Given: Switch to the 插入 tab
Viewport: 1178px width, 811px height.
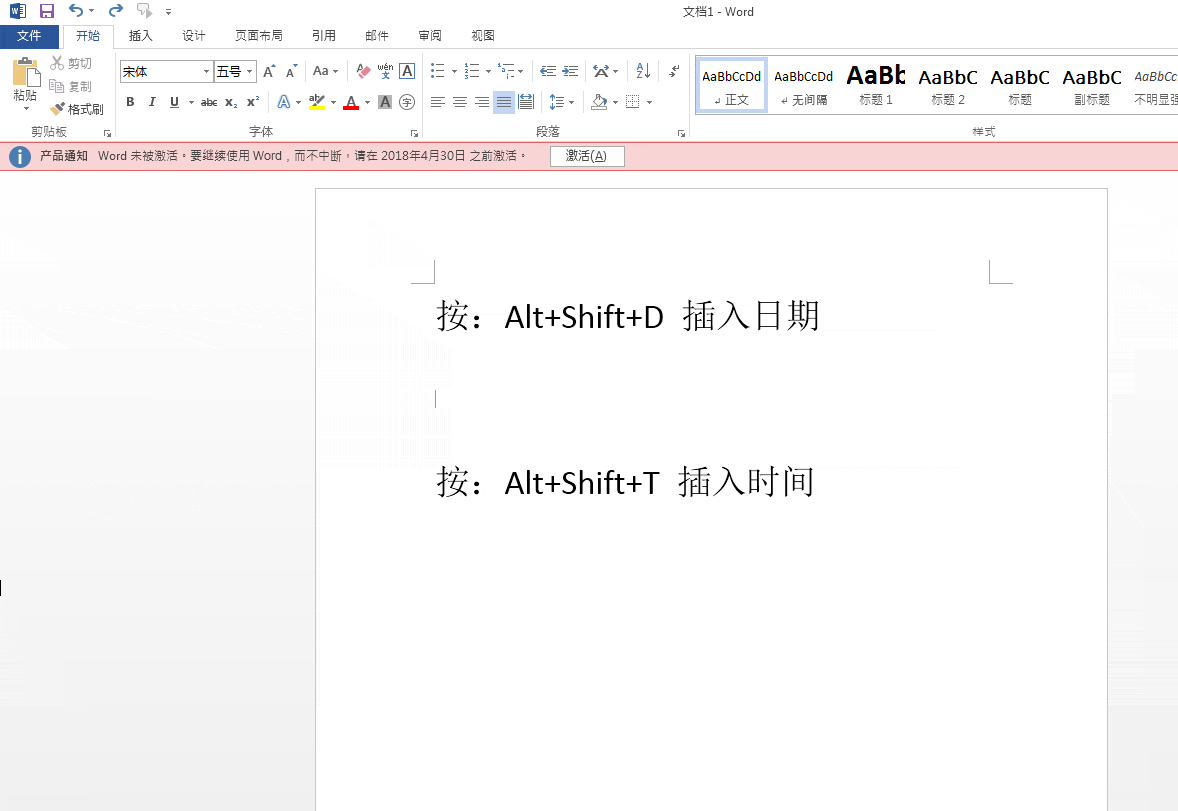Looking at the screenshot, I should (x=140, y=36).
